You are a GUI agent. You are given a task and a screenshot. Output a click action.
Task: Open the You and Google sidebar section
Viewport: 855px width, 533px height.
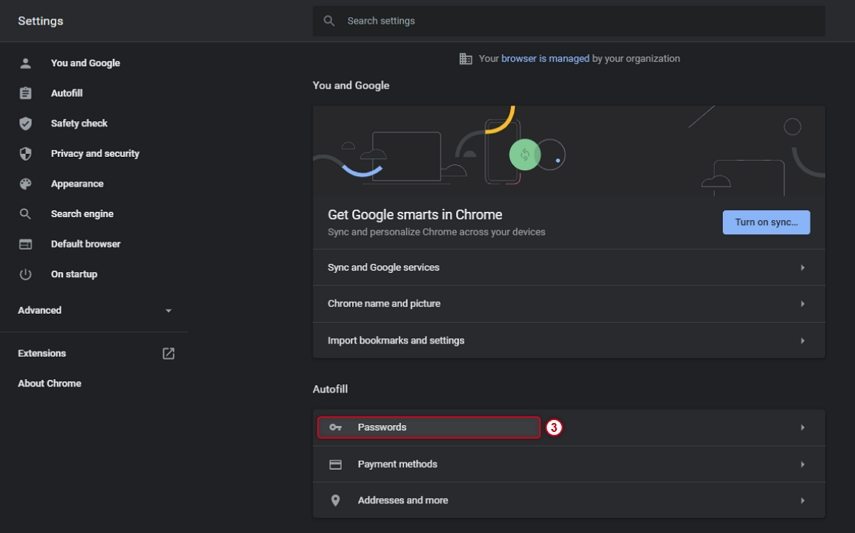[x=85, y=63]
